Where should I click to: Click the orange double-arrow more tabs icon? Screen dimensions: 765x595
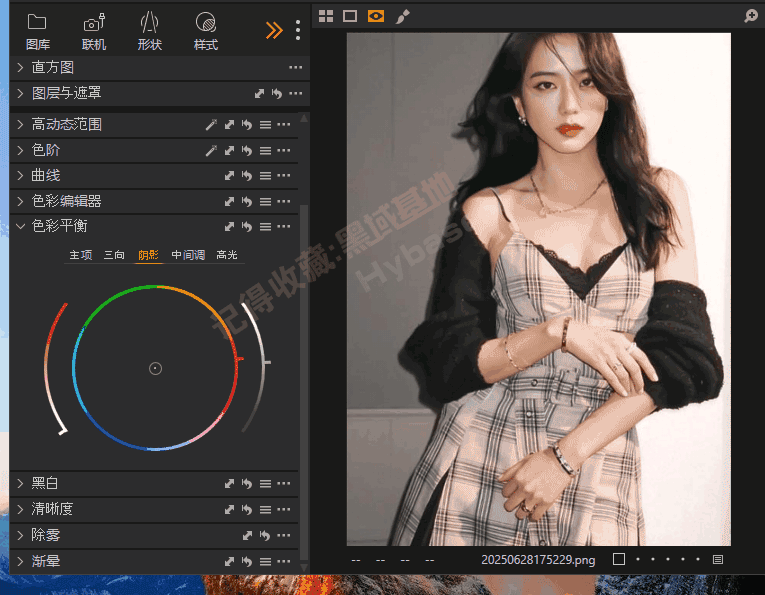(x=274, y=30)
